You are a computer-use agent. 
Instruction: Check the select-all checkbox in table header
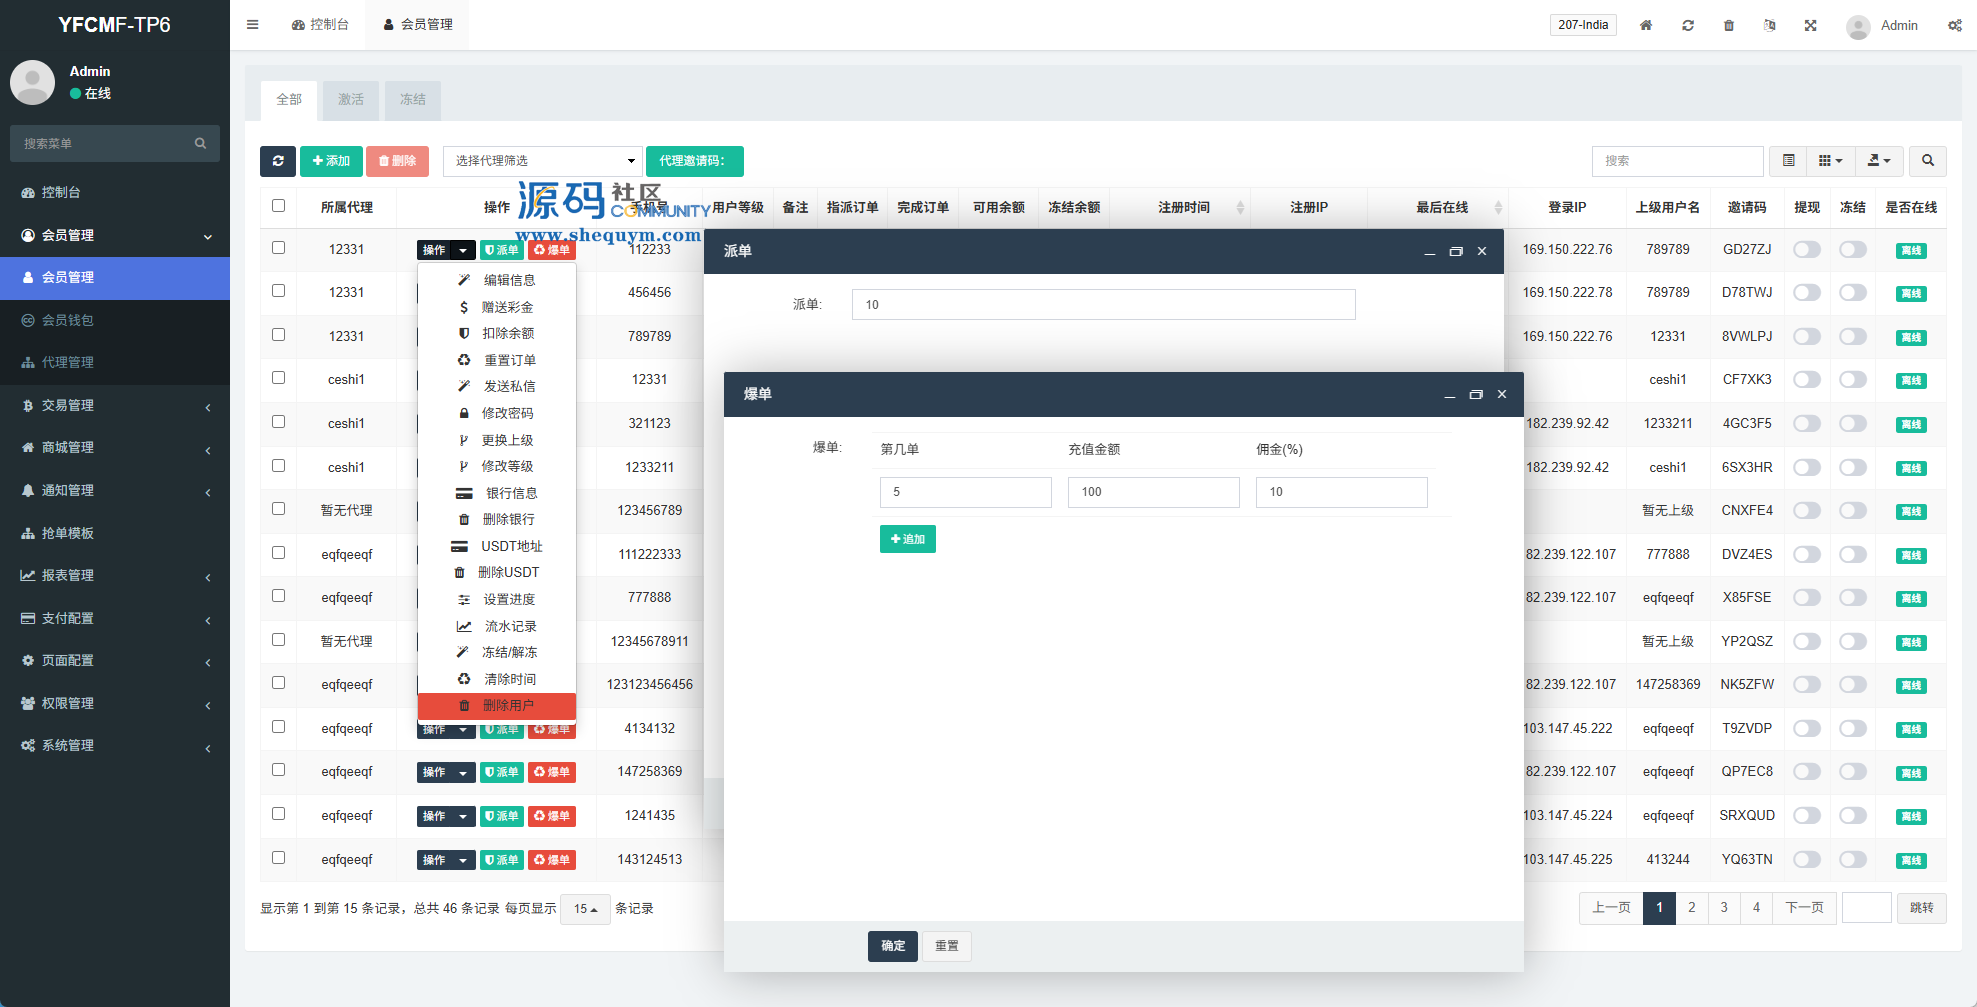coord(278,206)
